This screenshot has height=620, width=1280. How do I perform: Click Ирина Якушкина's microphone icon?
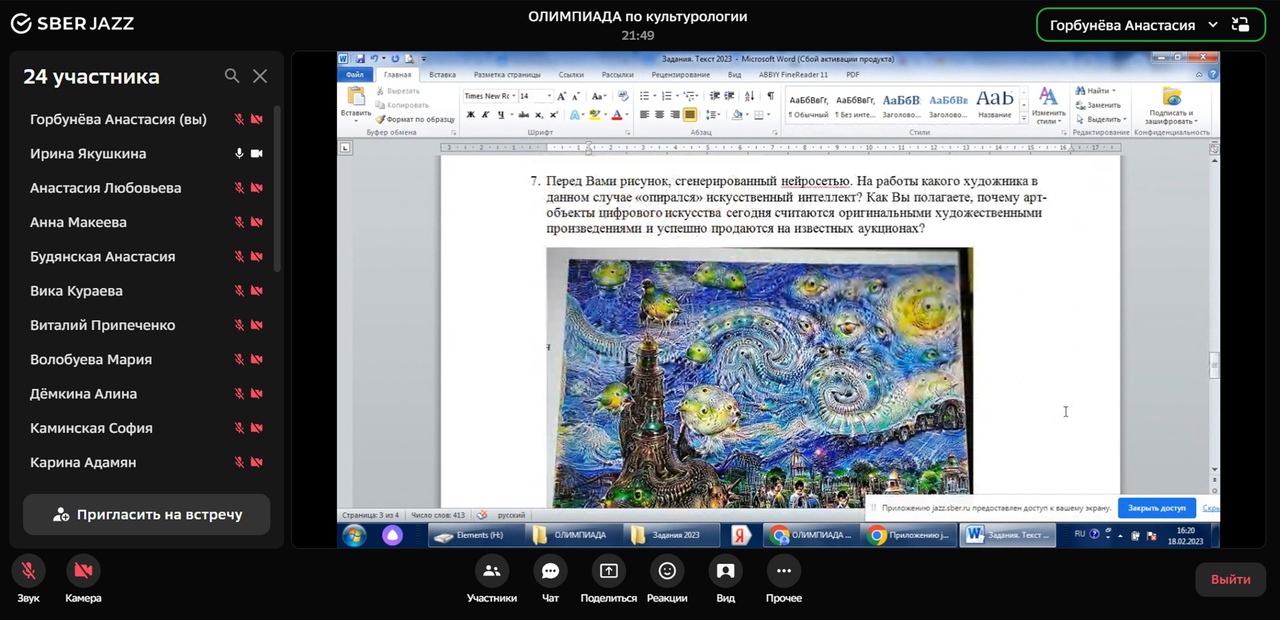tap(239, 153)
